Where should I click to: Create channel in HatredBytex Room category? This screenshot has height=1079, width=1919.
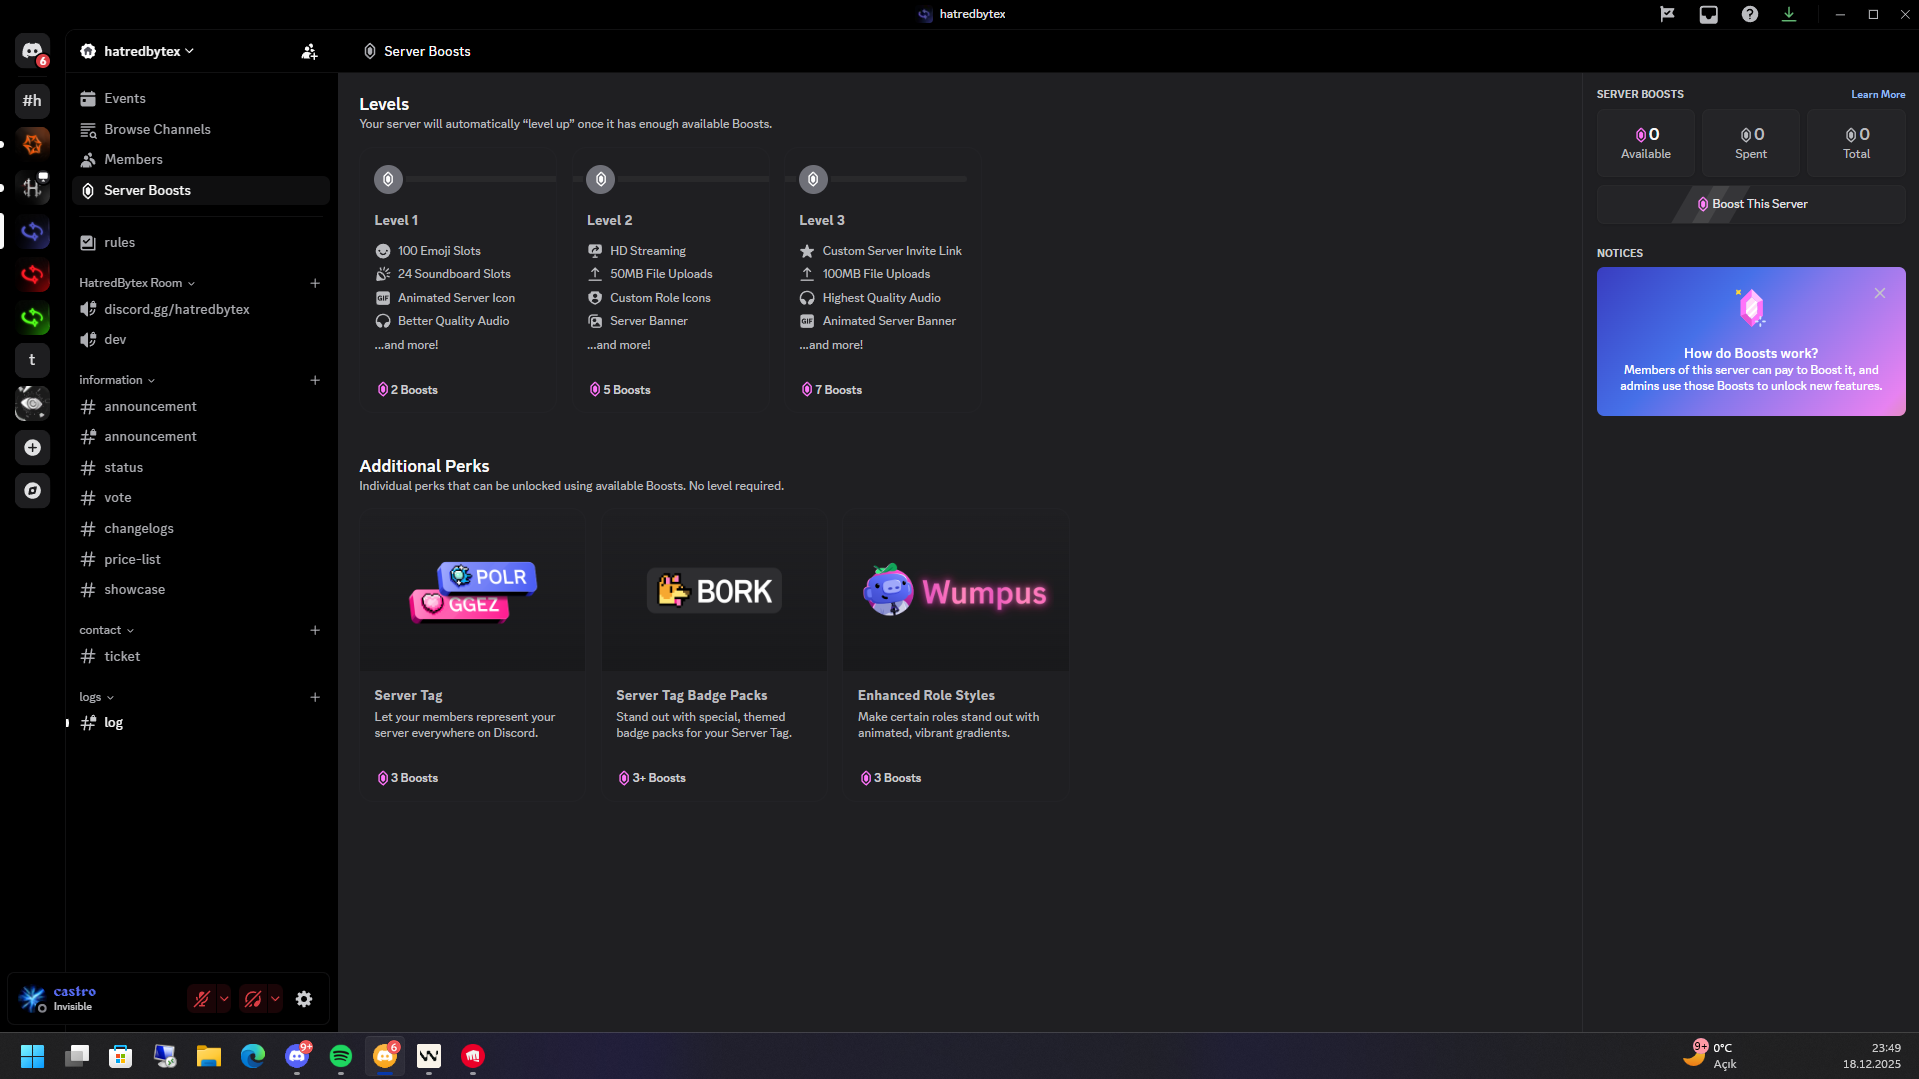click(x=315, y=283)
